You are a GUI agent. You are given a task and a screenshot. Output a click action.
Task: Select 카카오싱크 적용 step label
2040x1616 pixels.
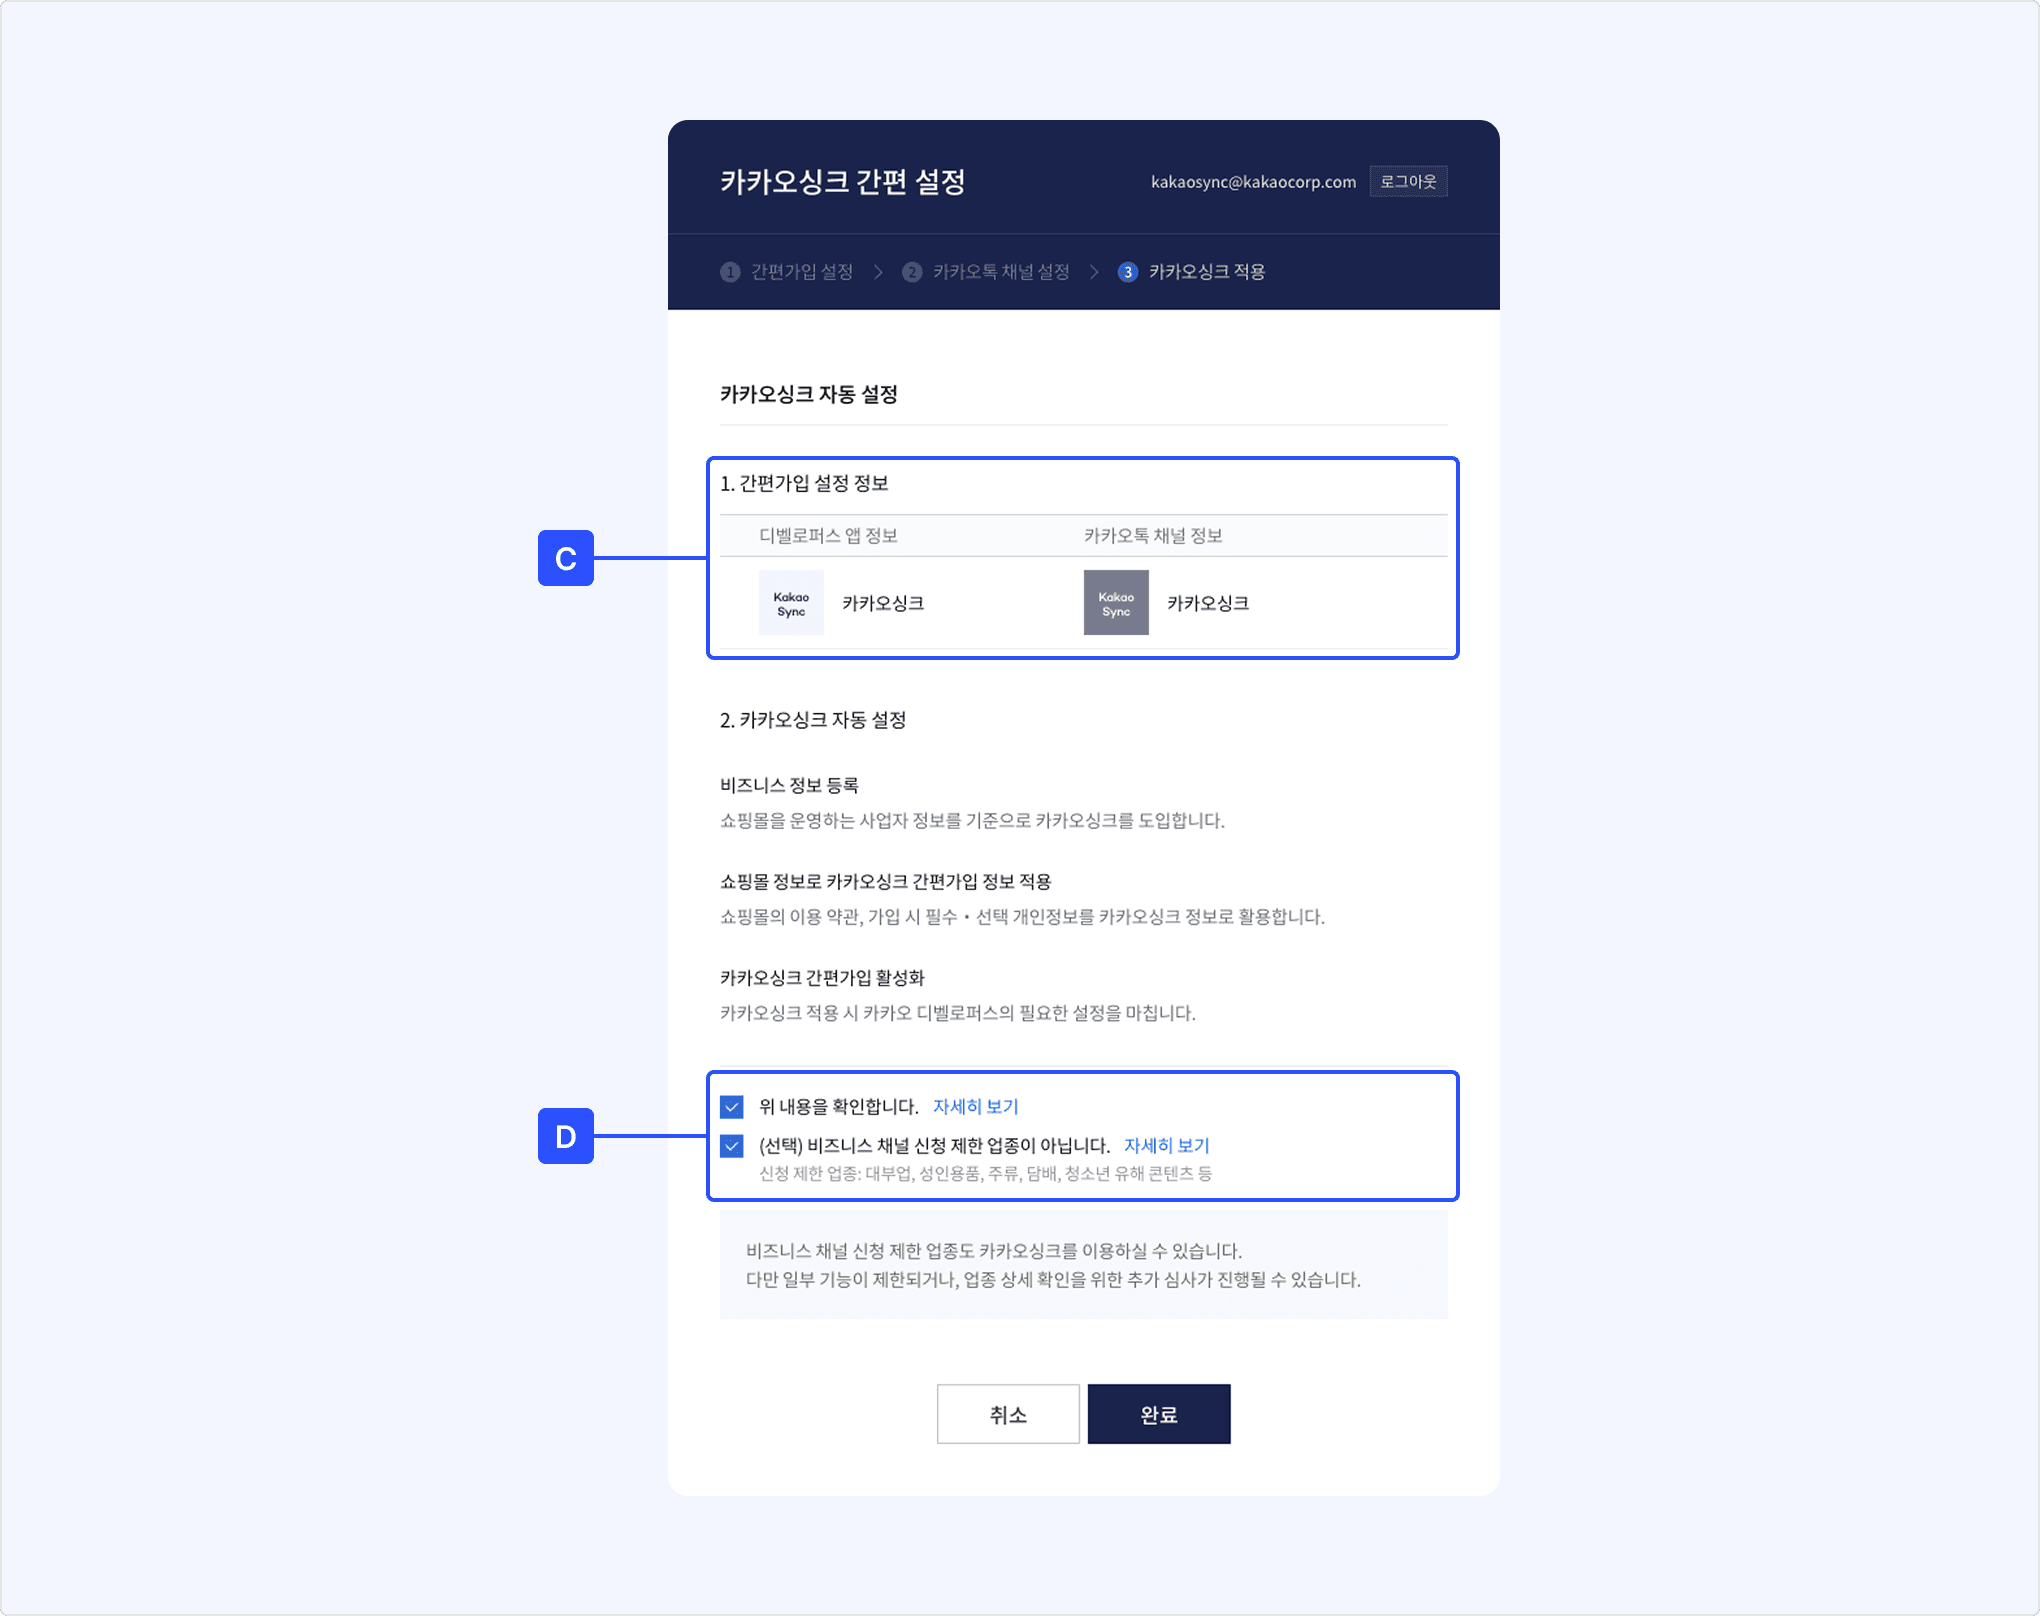(x=1207, y=272)
